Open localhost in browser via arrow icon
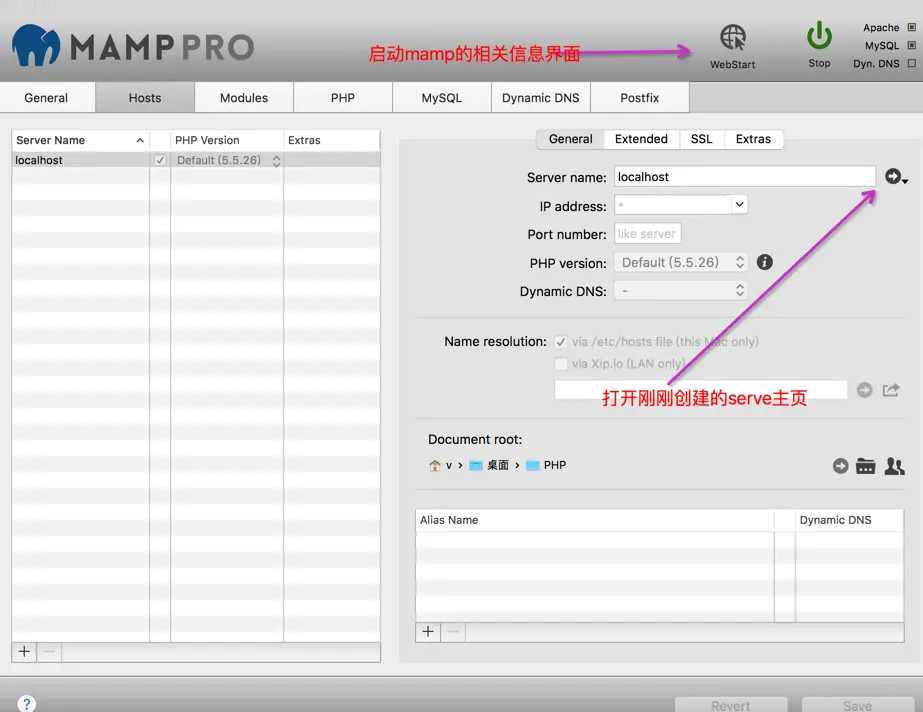The width and height of the screenshot is (923, 712). (893, 176)
